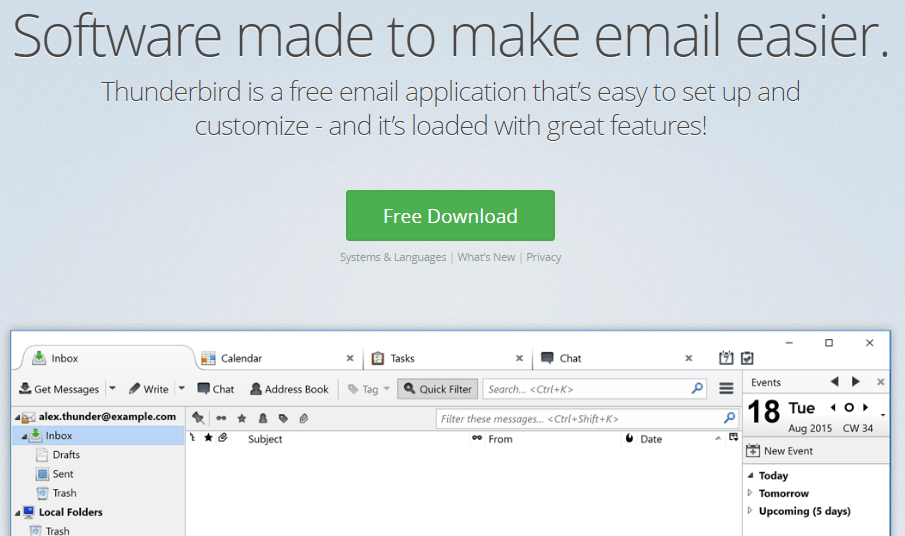Open Systems & Languages link
This screenshot has width=905, height=536.
(392, 257)
